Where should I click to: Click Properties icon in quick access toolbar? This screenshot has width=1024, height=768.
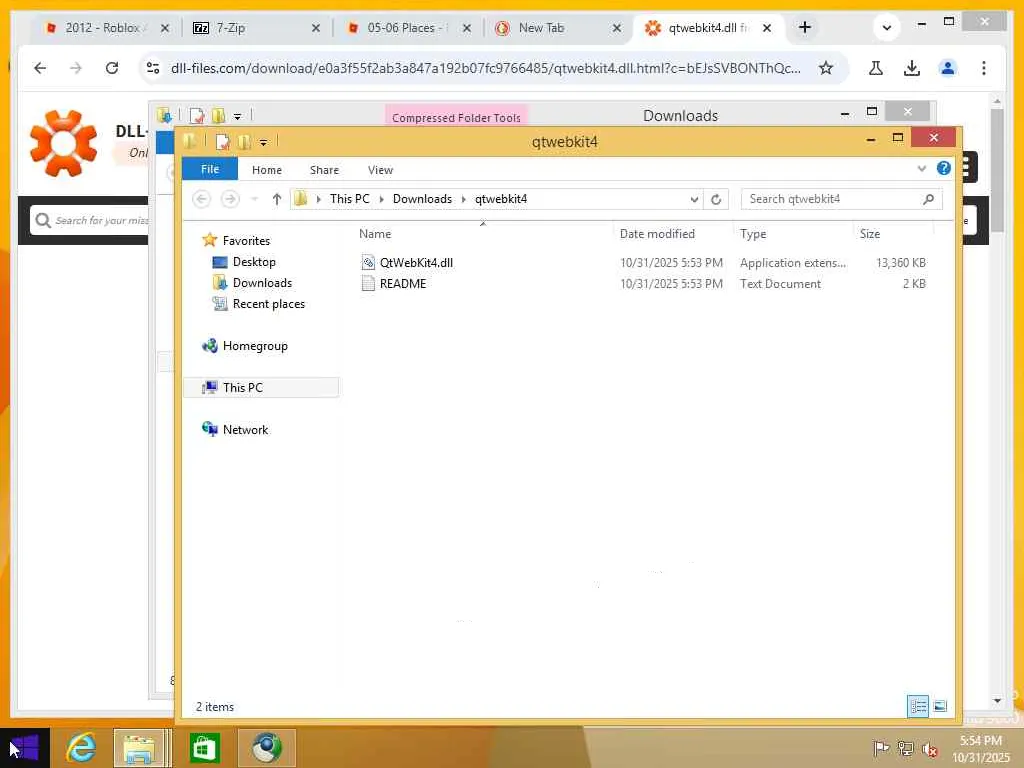[x=223, y=141]
